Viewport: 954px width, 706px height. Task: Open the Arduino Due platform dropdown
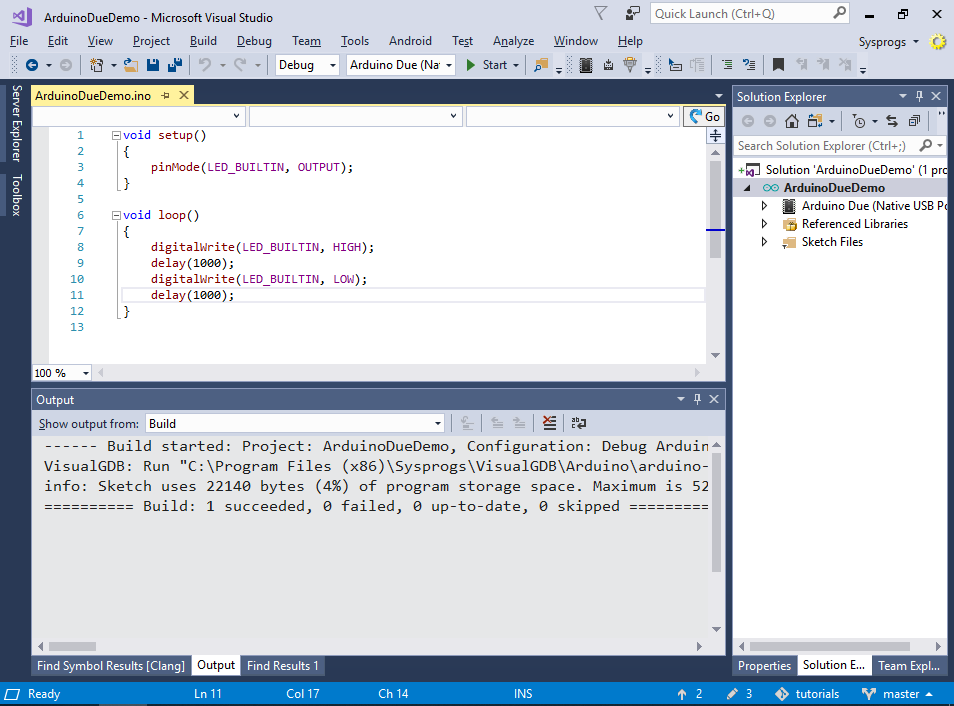401,65
